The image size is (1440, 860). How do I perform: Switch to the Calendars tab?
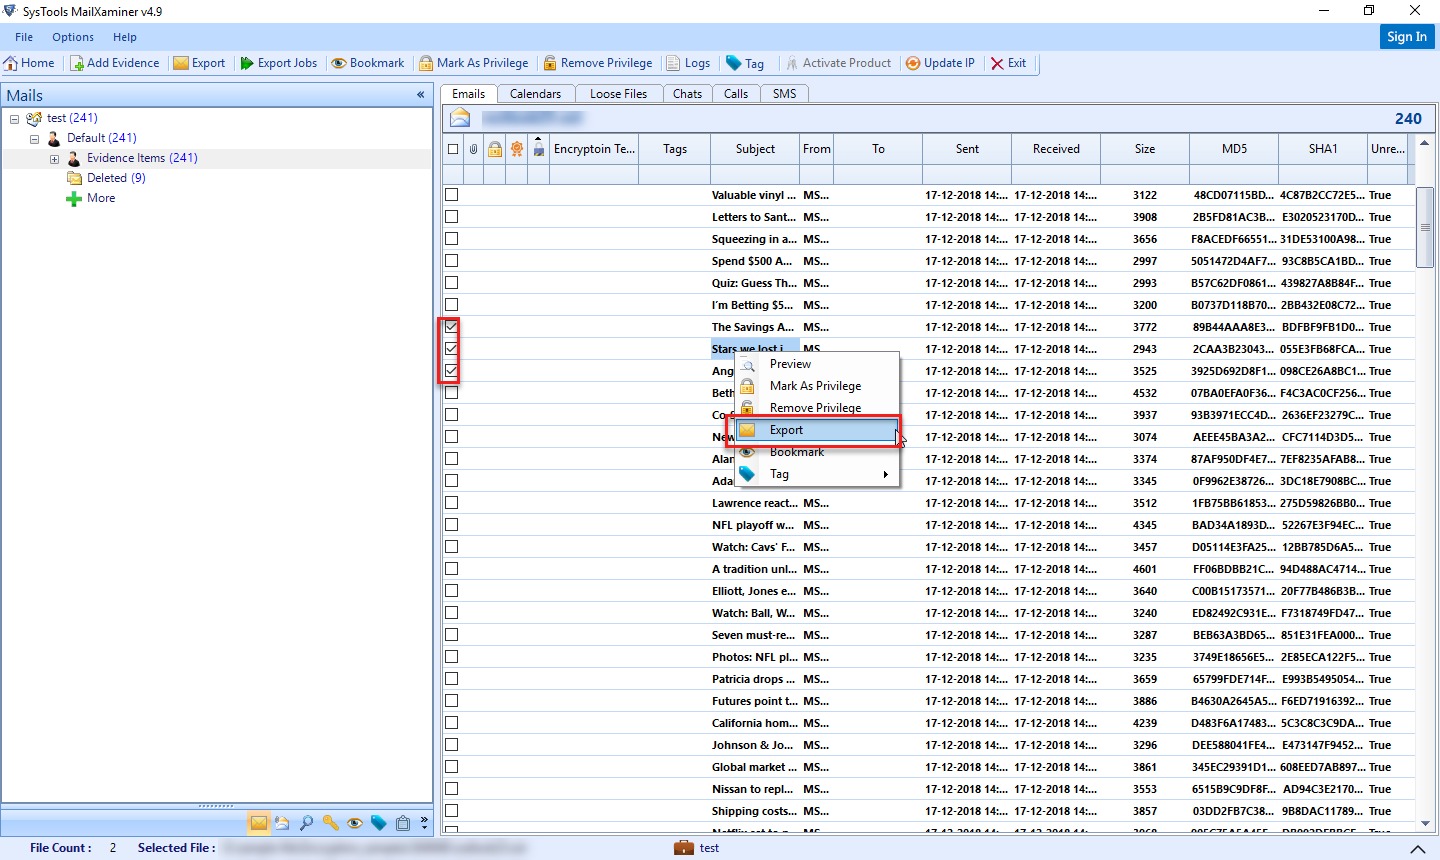point(535,94)
